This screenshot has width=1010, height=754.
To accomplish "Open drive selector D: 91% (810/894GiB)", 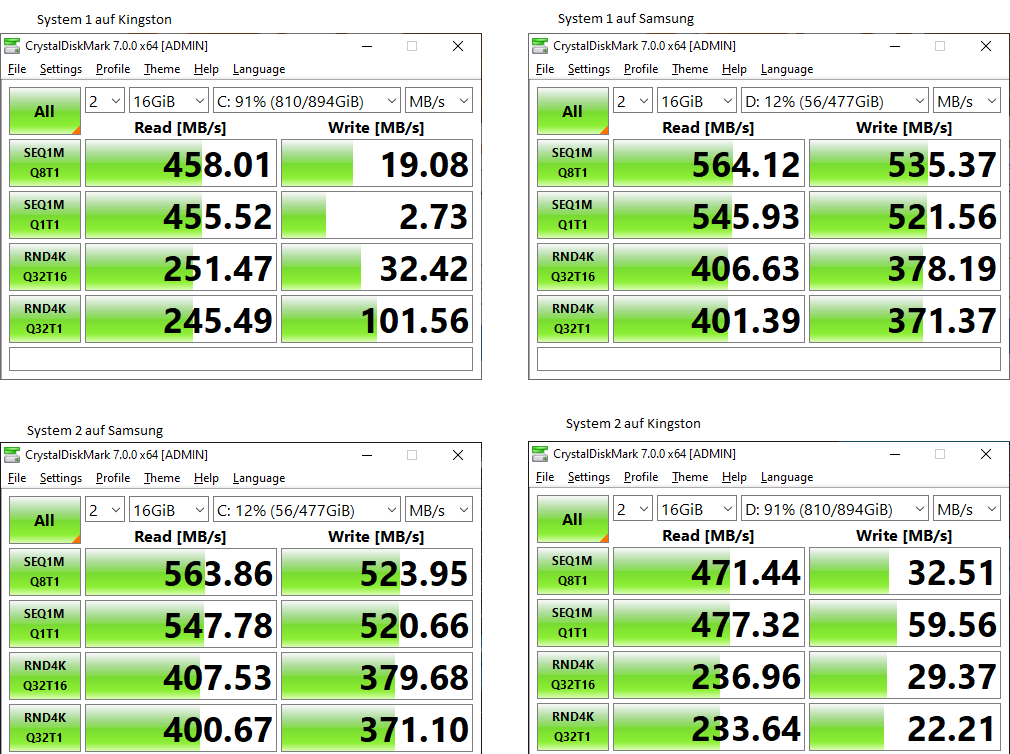I will [x=835, y=509].
